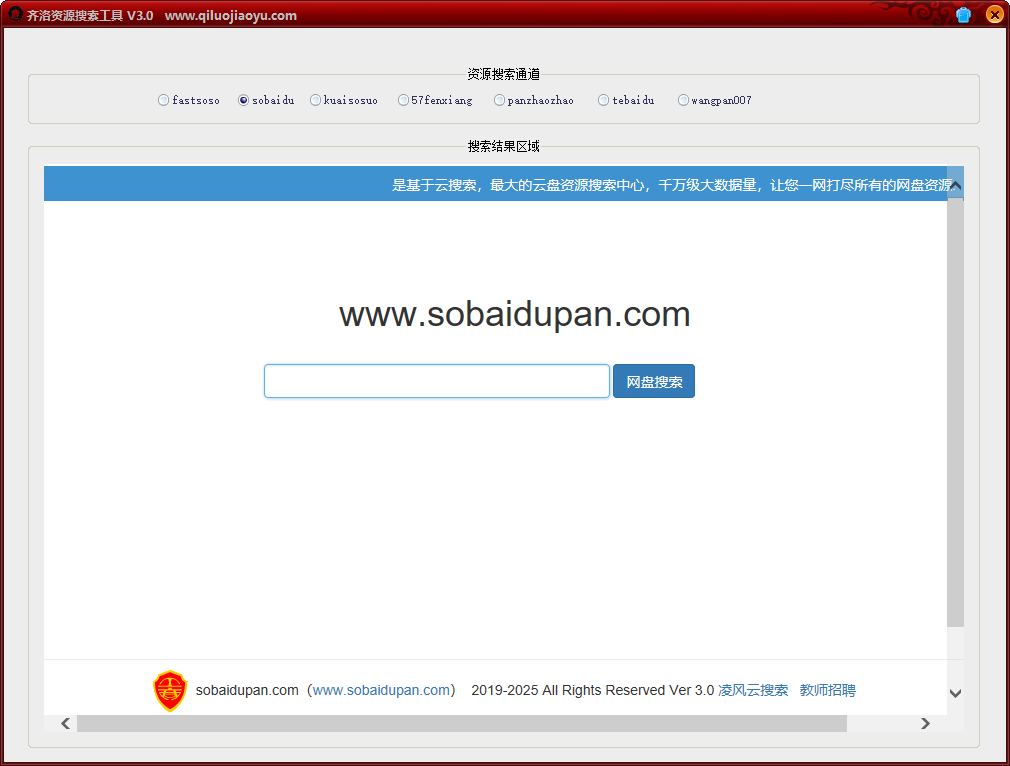Open the 凌风云搜索 link

pos(753,690)
